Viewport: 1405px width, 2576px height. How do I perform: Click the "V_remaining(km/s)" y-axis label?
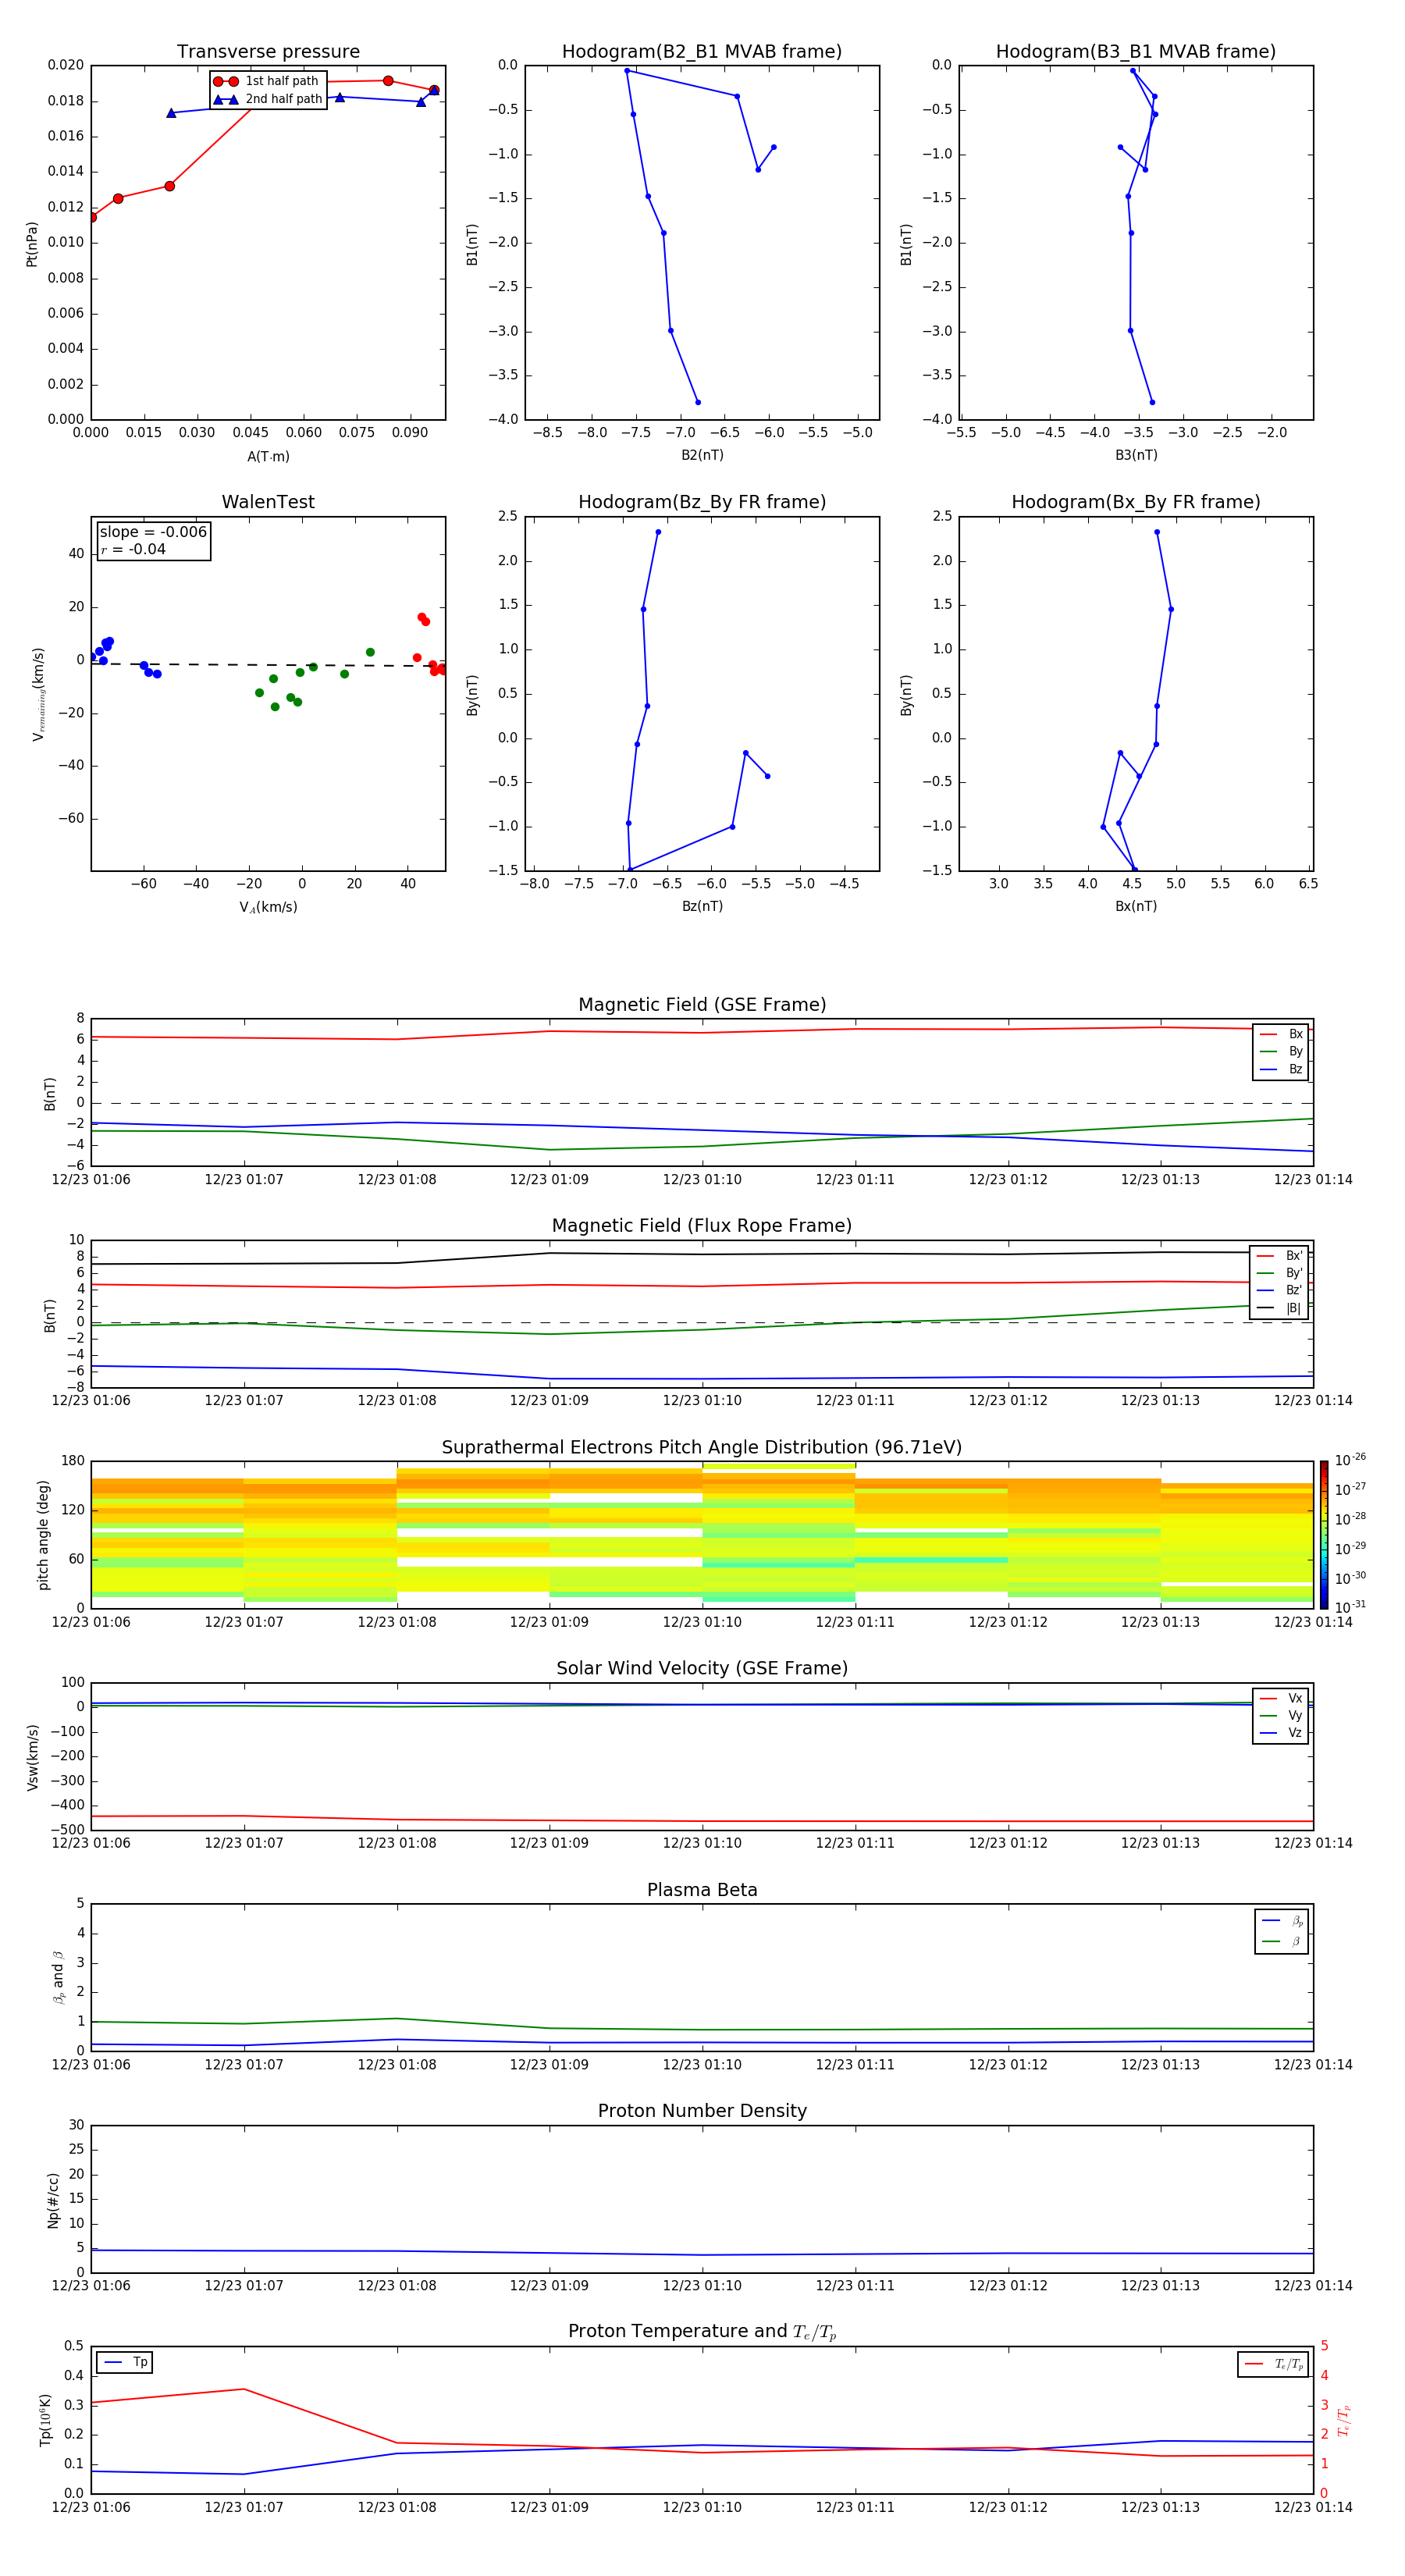pos(38,694)
